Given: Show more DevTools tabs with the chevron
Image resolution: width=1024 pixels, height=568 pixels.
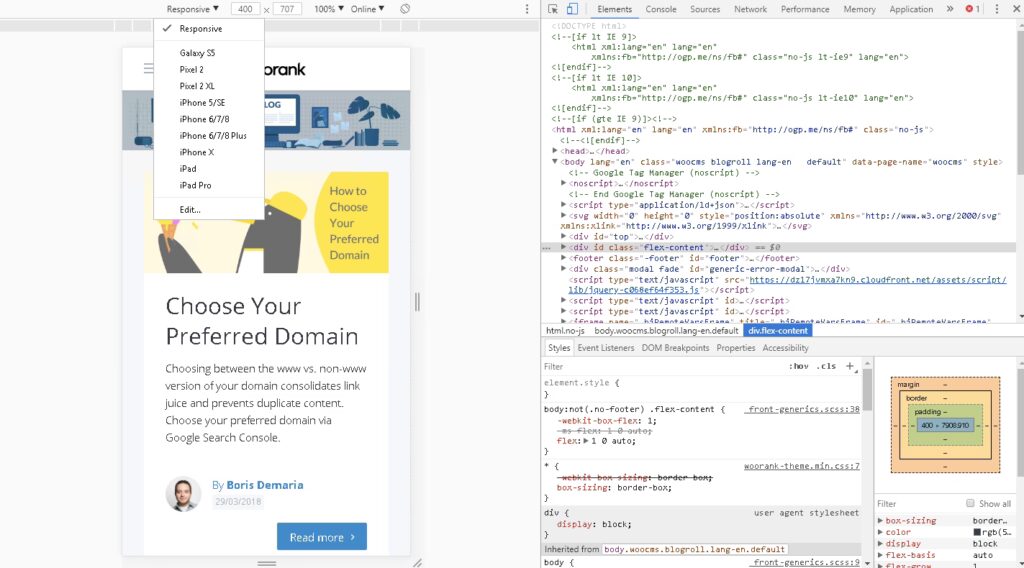Looking at the screenshot, I should click(949, 9).
